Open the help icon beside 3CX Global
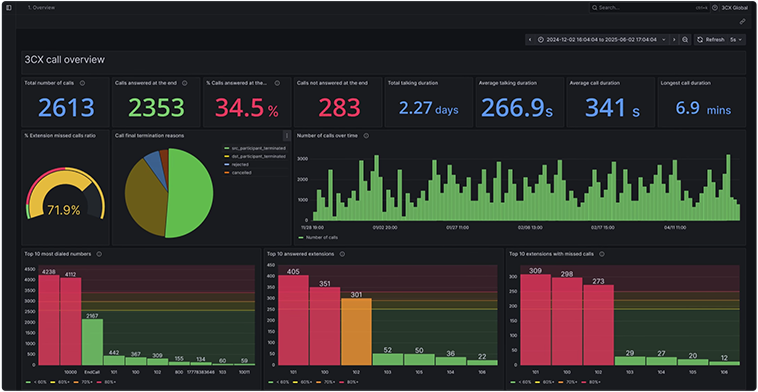 pyautogui.click(x=715, y=8)
